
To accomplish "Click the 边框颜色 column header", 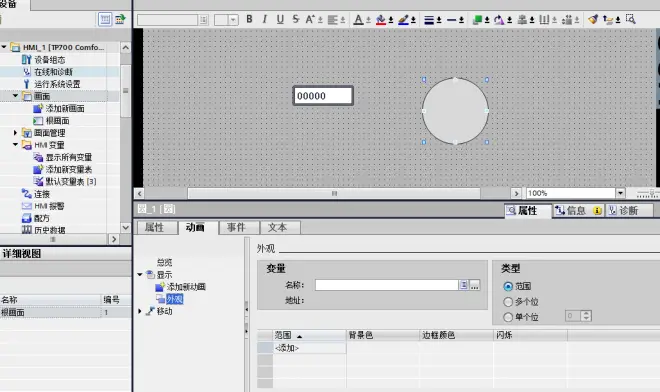I will pyautogui.click(x=456, y=335).
